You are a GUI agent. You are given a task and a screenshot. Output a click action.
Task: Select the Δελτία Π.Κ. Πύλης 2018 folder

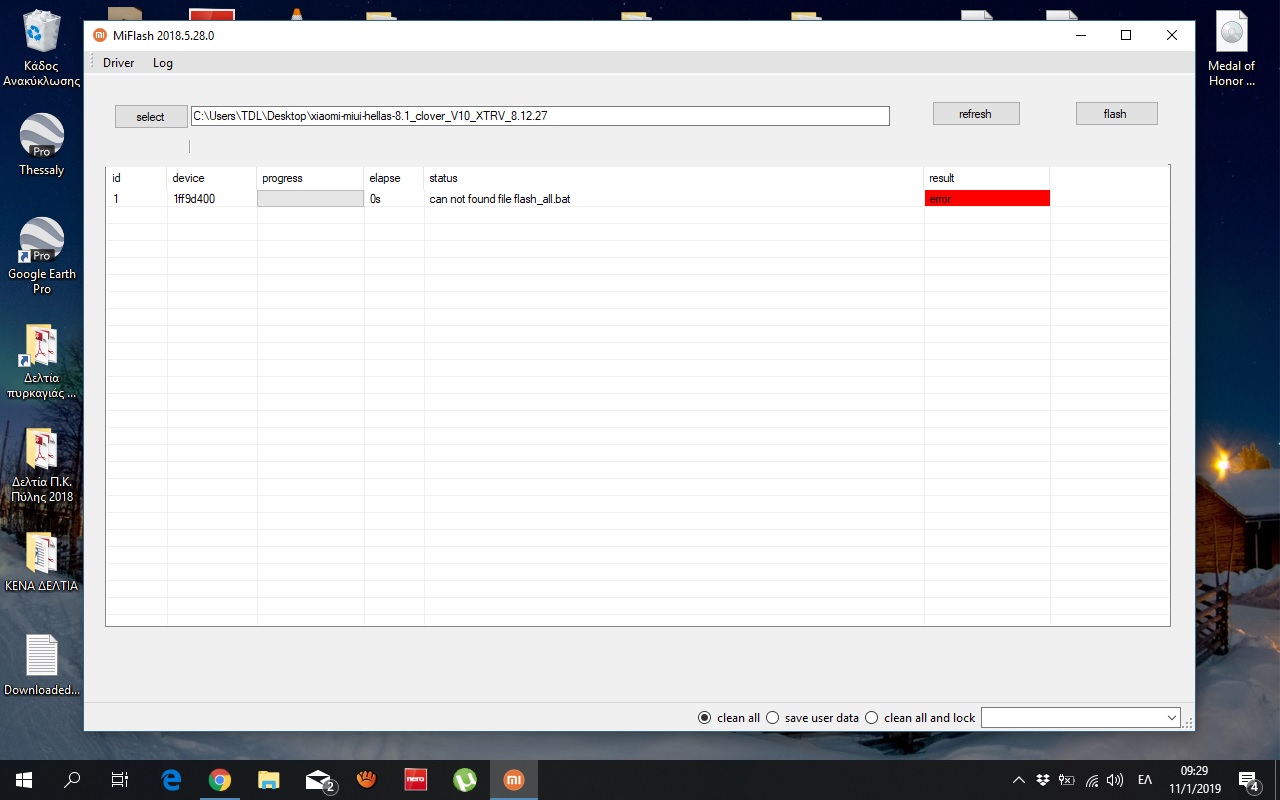tap(41, 466)
